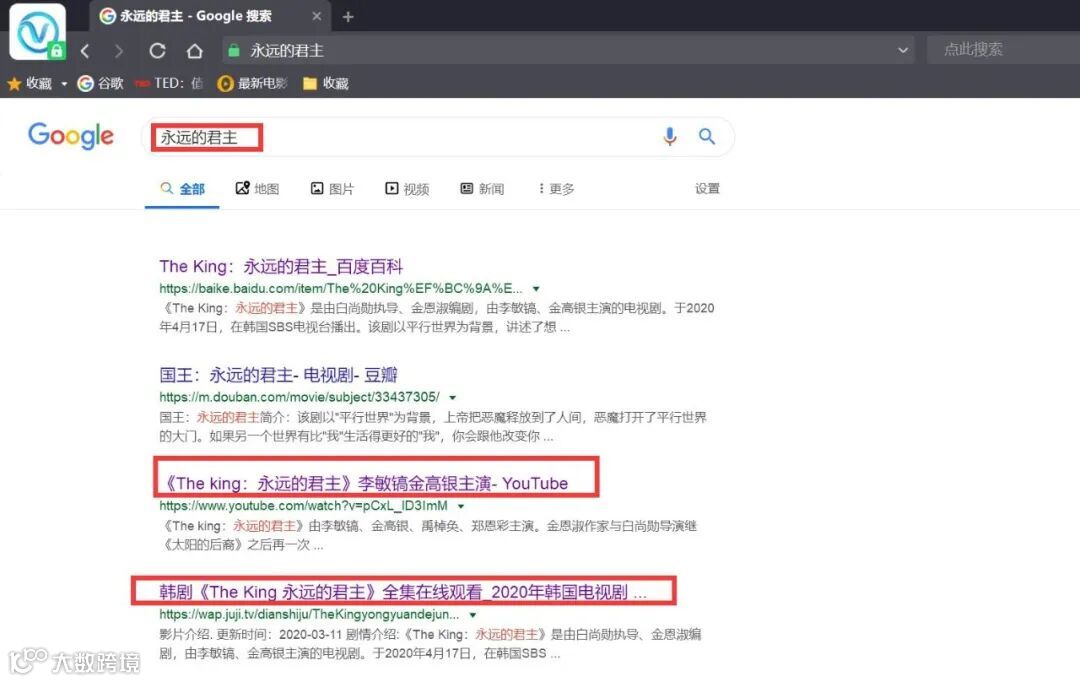Click the browser address bar text 永远的君主
Screen dimensions: 1080x682
click(287, 50)
